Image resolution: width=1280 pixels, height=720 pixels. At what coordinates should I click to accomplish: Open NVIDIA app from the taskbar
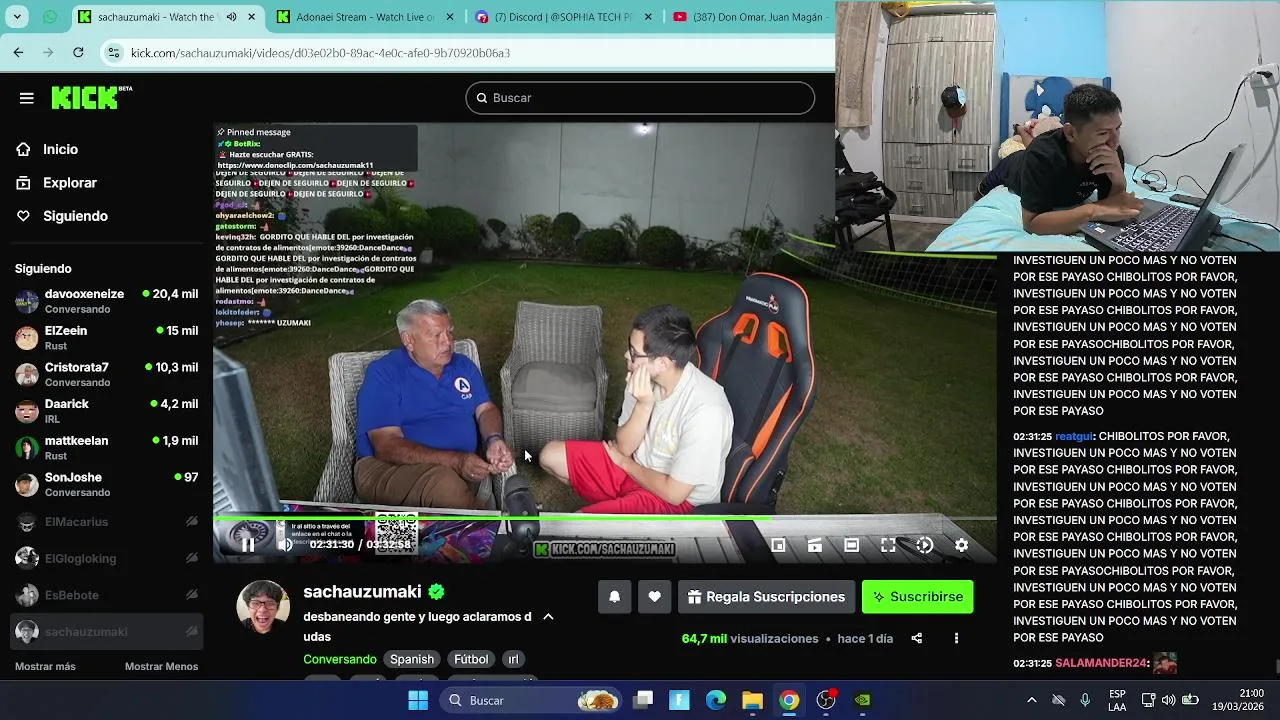pyautogui.click(x=863, y=700)
